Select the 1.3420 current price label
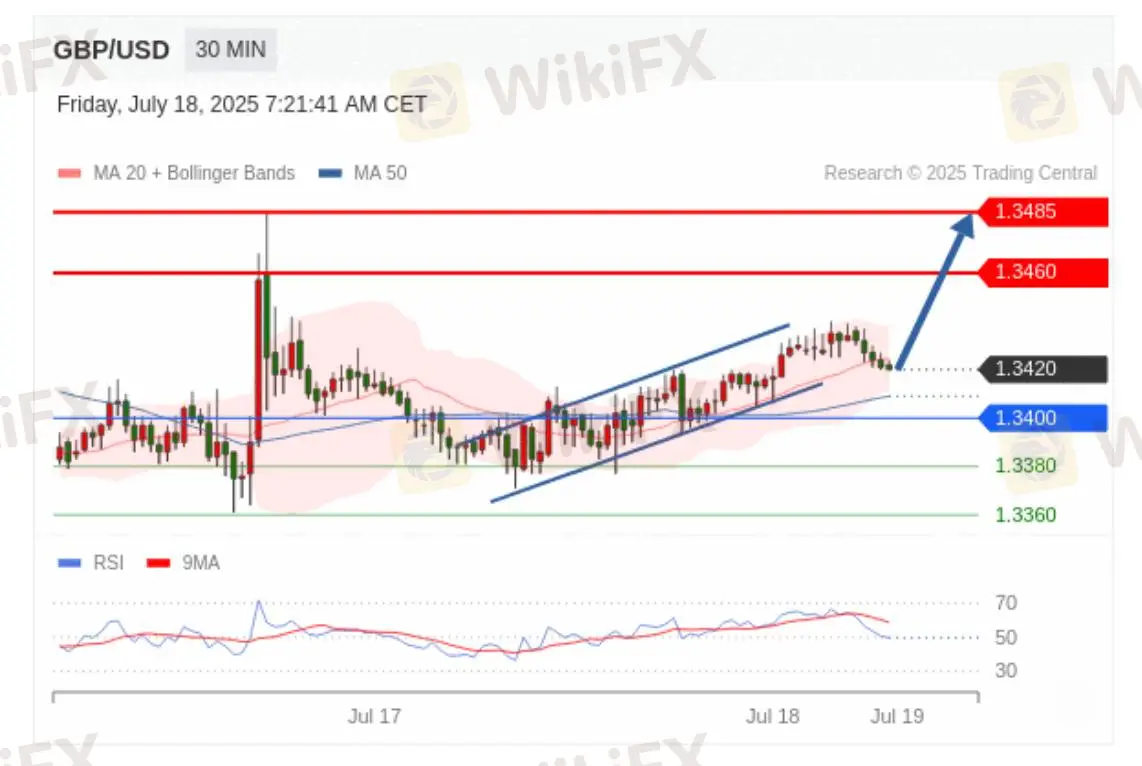 tap(1042, 369)
